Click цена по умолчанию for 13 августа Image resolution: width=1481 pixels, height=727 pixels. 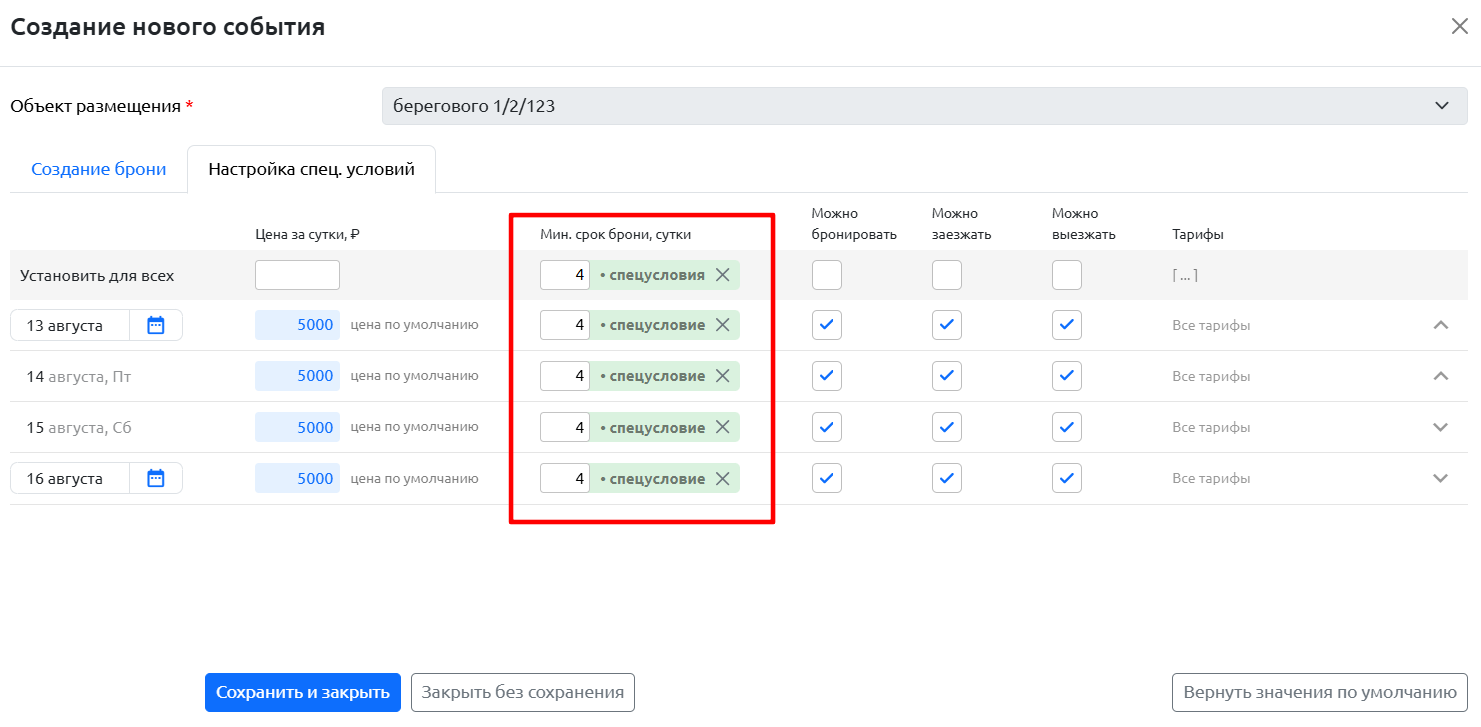(414, 325)
